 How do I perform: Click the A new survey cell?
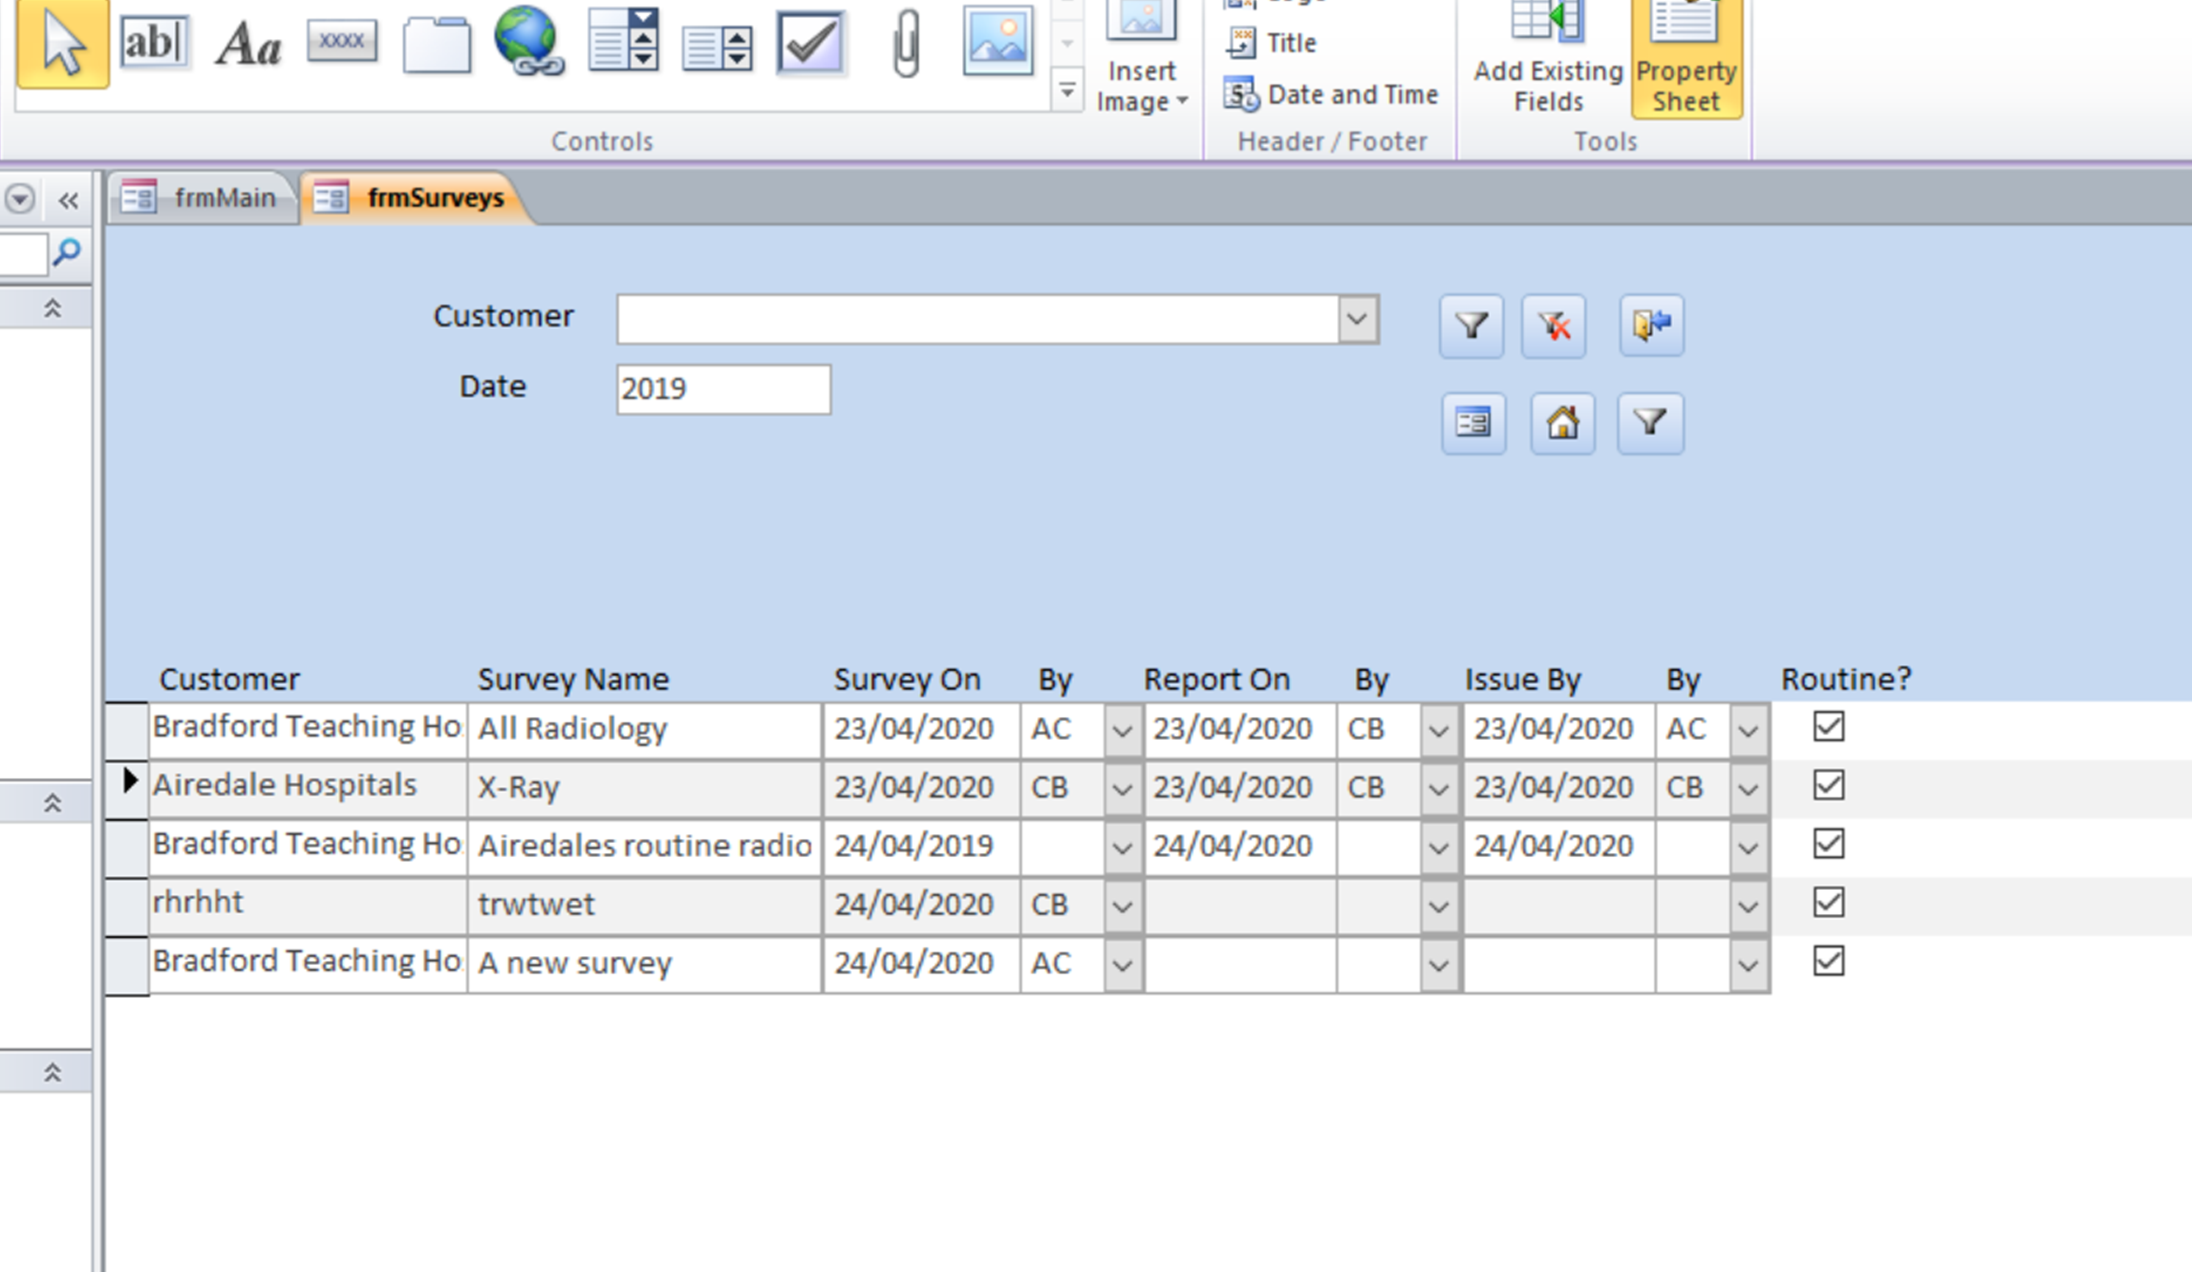(645, 964)
